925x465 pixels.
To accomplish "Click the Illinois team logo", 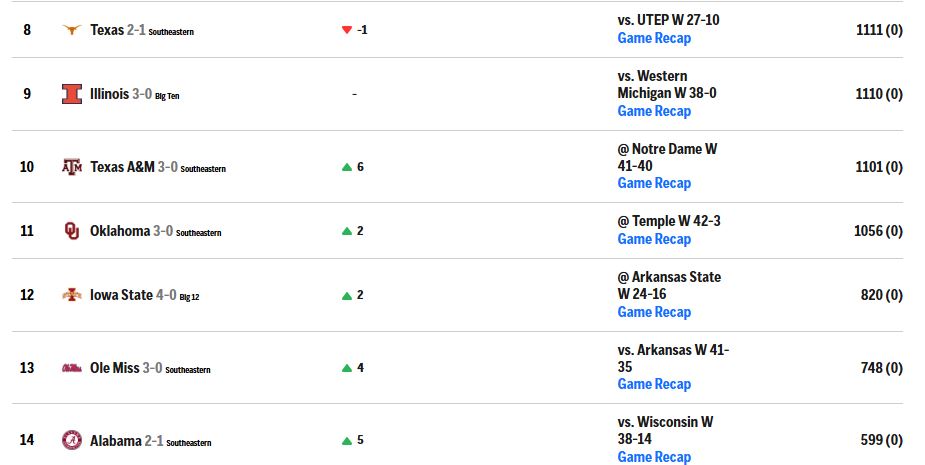I will (x=72, y=94).
